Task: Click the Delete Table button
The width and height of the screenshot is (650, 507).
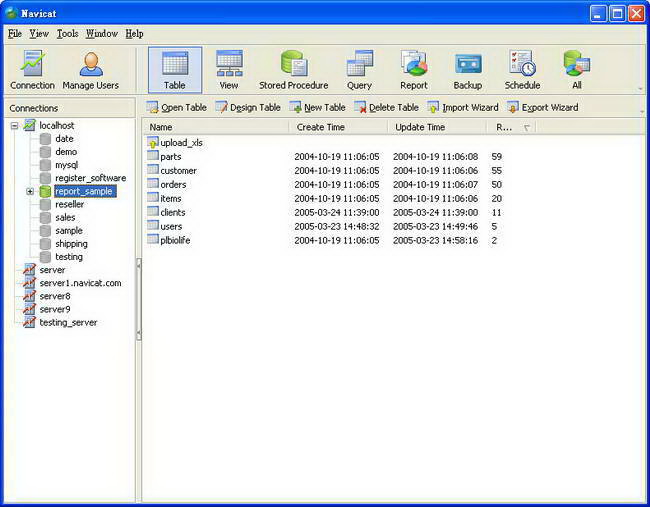Action: coord(387,108)
